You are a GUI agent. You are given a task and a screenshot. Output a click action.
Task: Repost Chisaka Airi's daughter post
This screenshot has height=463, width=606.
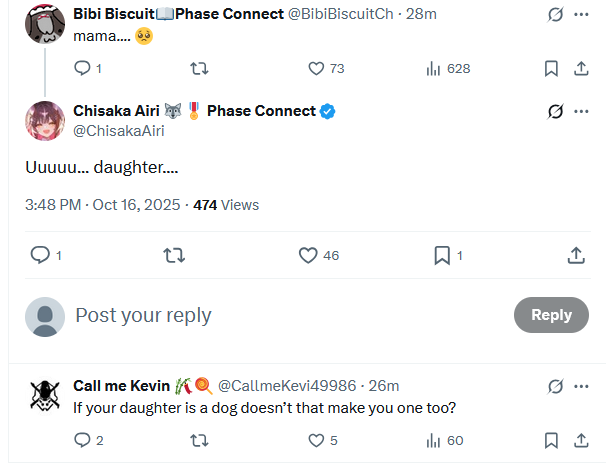tap(174, 255)
